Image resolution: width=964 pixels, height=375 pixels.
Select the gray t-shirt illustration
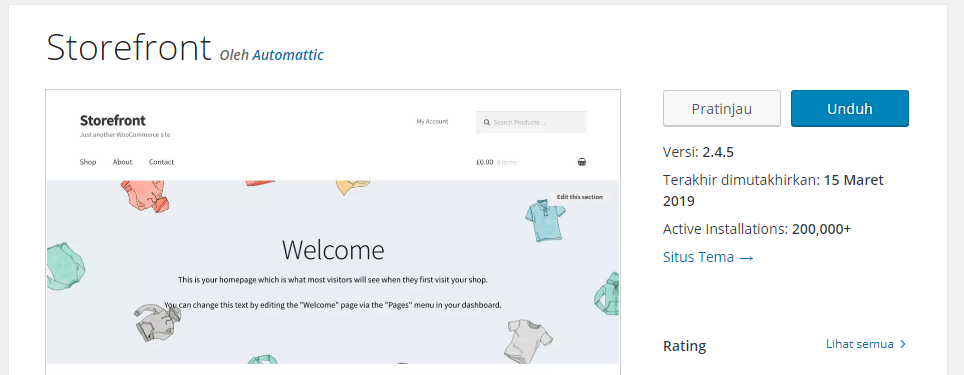click(x=528, y=341)
